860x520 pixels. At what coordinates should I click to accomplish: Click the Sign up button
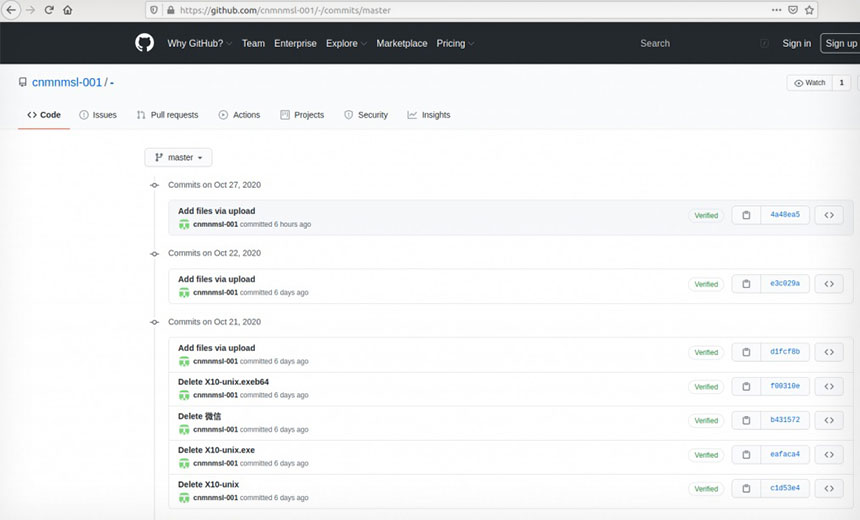[840, 43]
